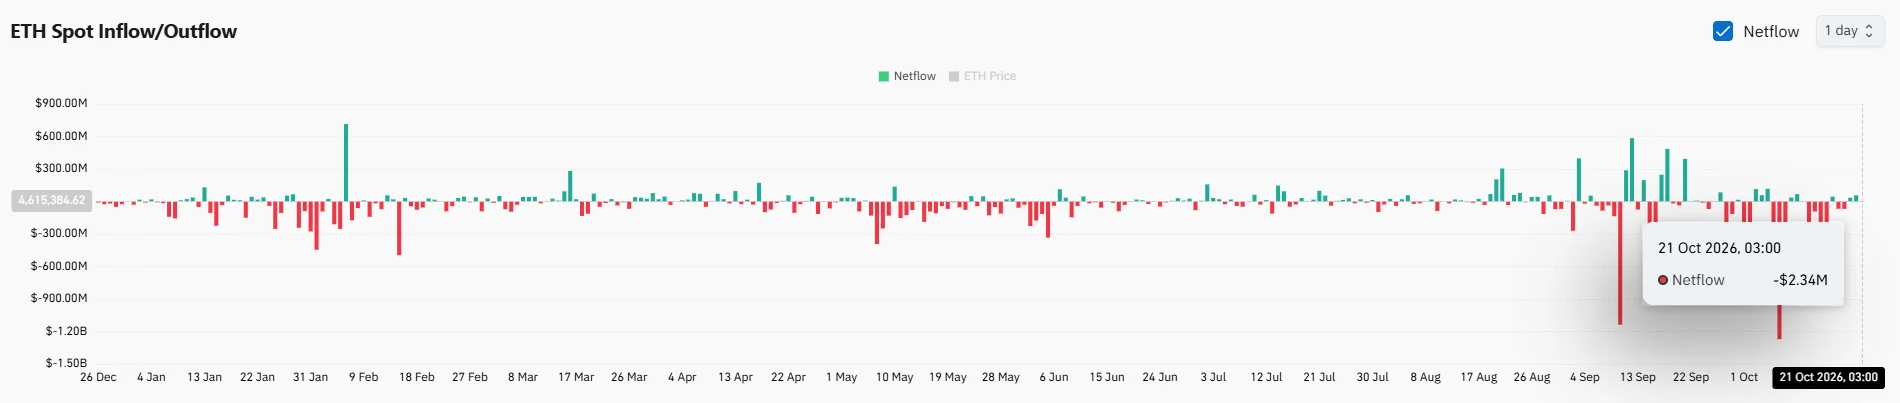The height and width of the screenshot is (403, 1900).
Task: Click the 4,615,384.62 value label on y-axis
Action: (x=52, y=200)
